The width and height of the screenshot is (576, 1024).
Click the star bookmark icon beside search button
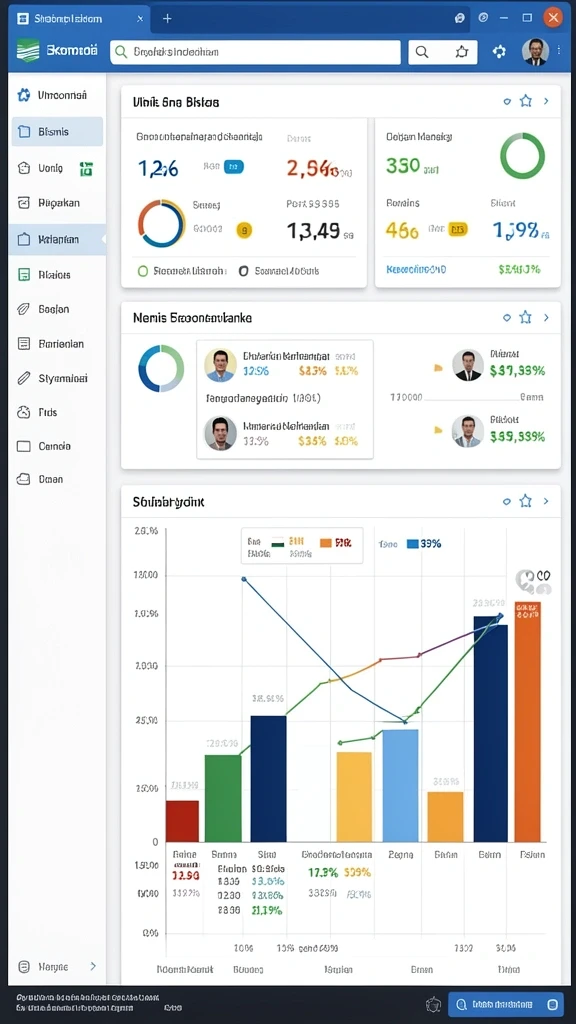click(462, 52)
